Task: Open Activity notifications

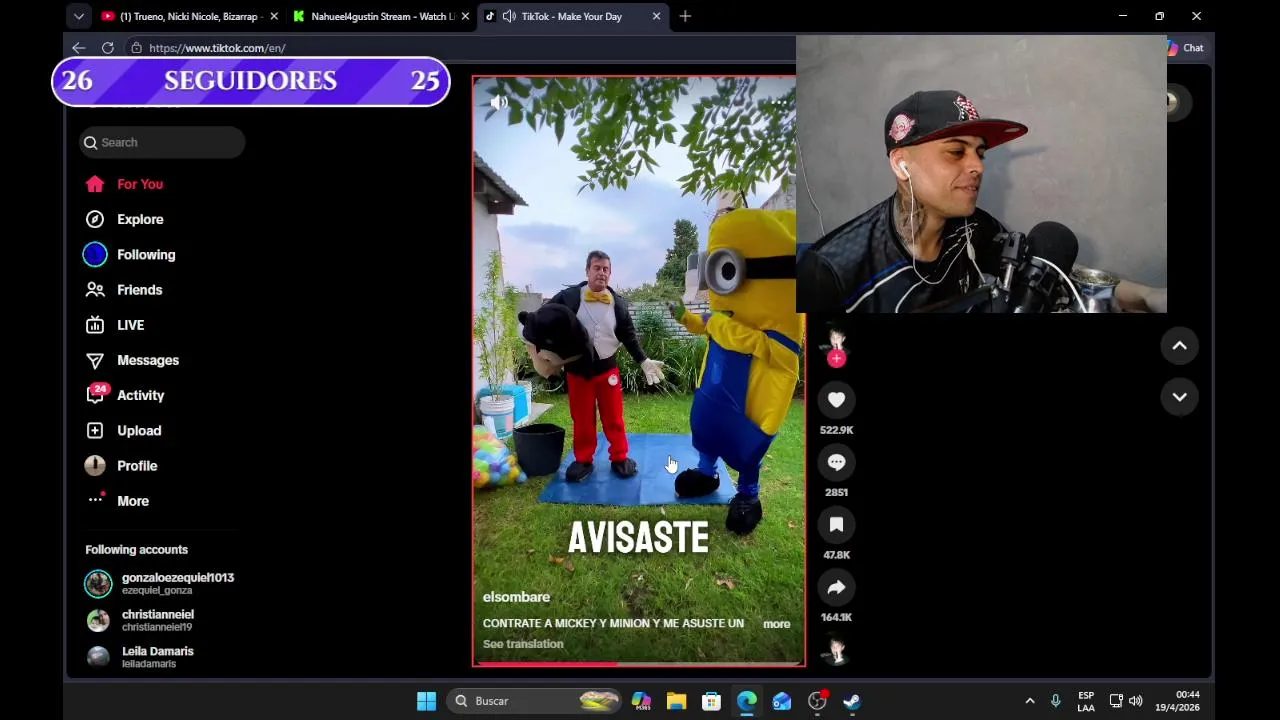Action: tap(126, 395)
